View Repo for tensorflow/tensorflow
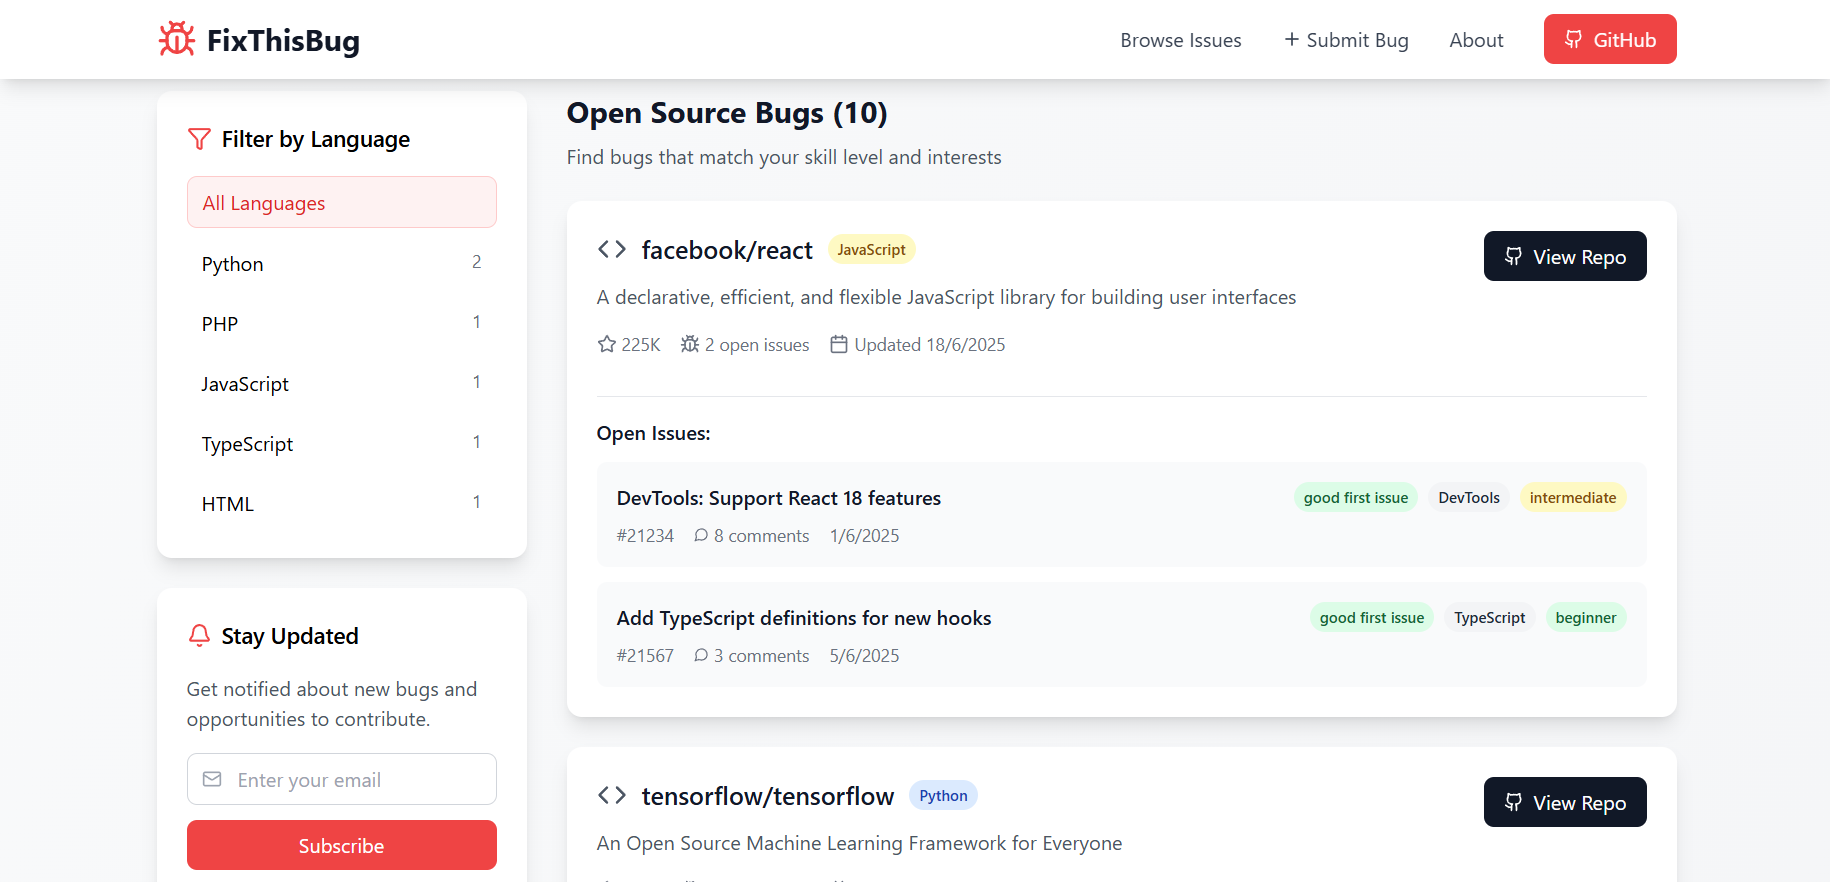This screenshot has height=882, width=1830. point(1565,802)
